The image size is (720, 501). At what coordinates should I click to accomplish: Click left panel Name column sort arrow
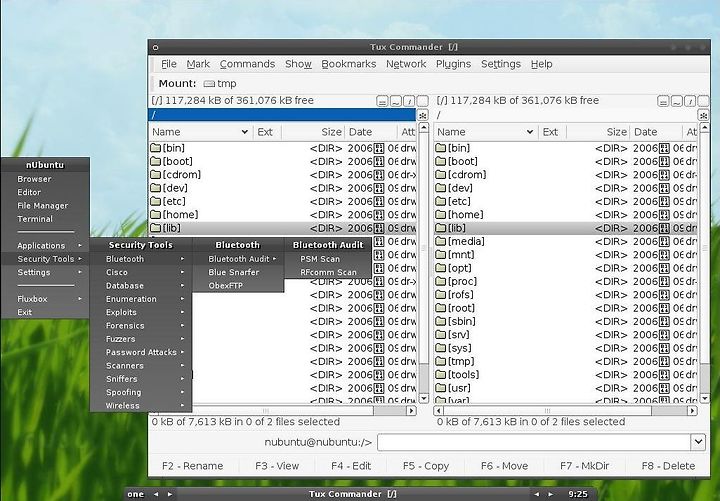245,132
